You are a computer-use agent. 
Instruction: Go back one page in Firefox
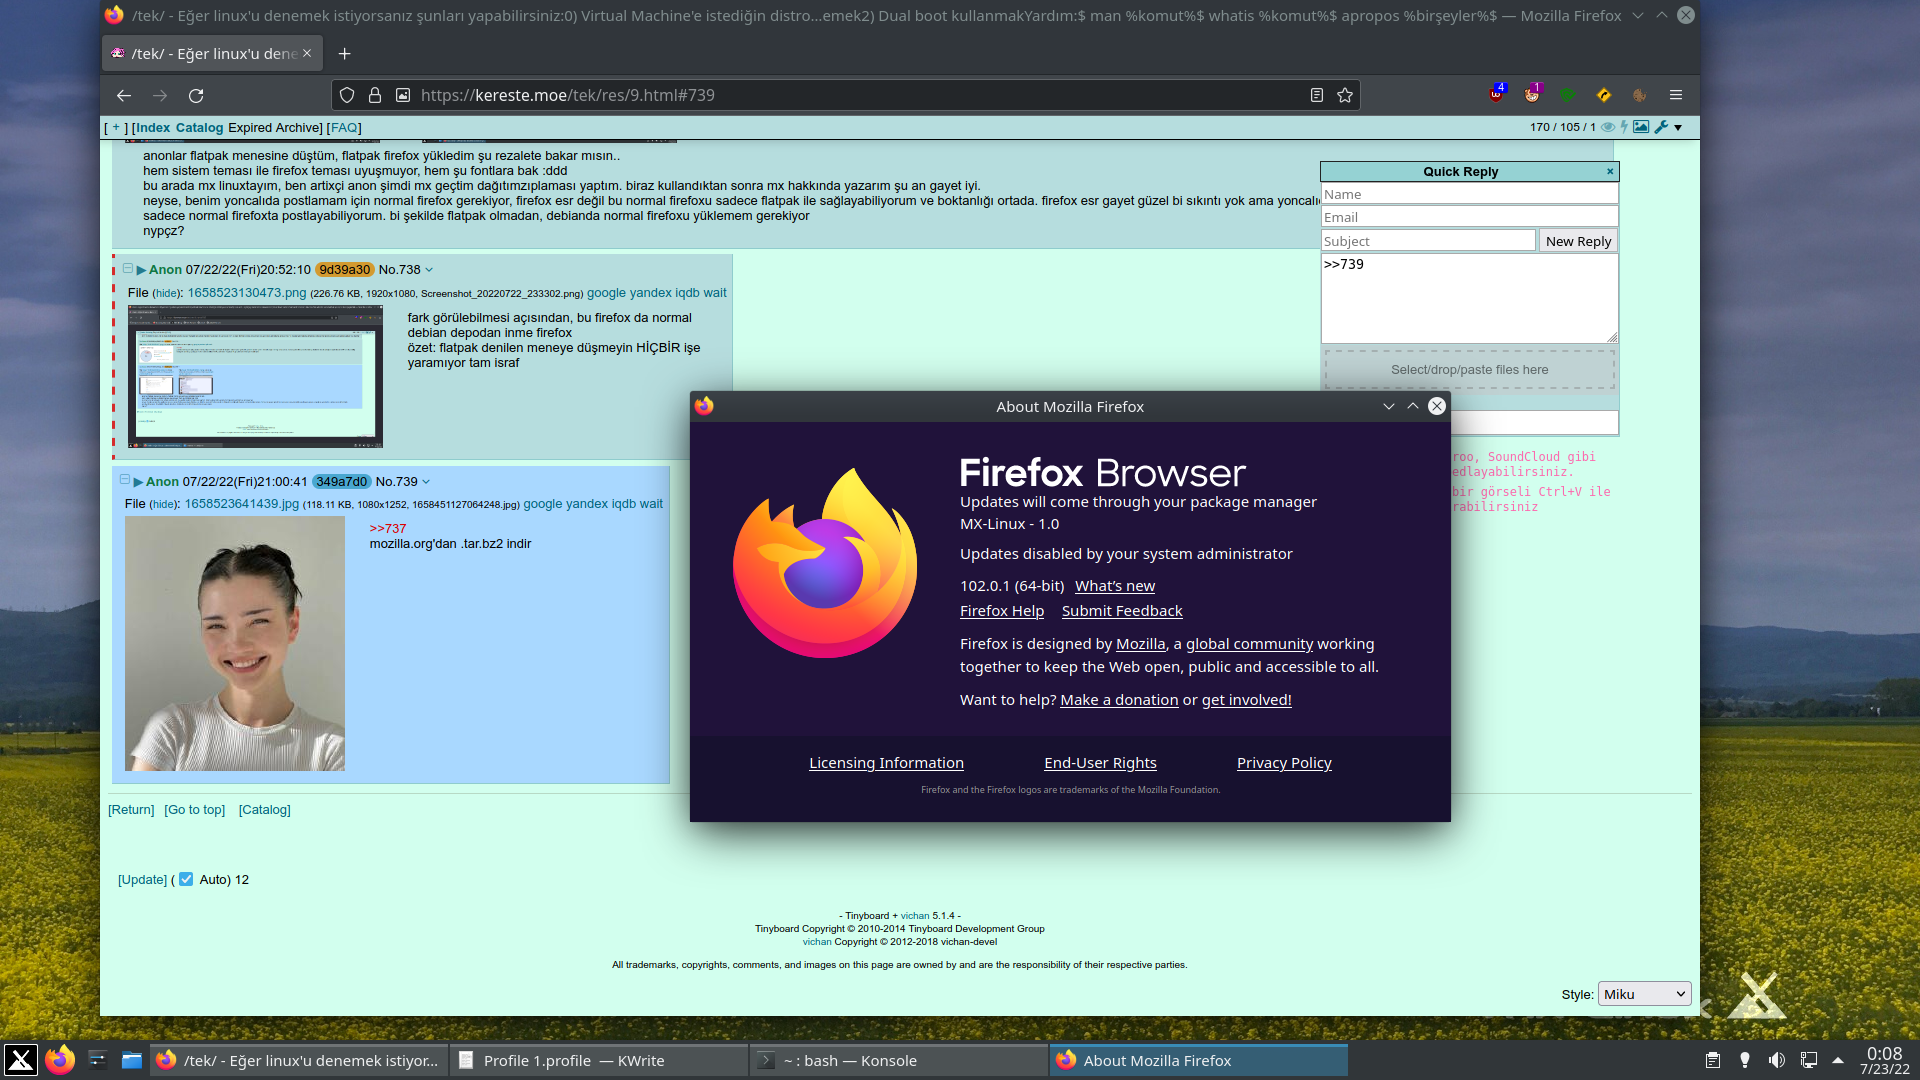tap(124, 95)
